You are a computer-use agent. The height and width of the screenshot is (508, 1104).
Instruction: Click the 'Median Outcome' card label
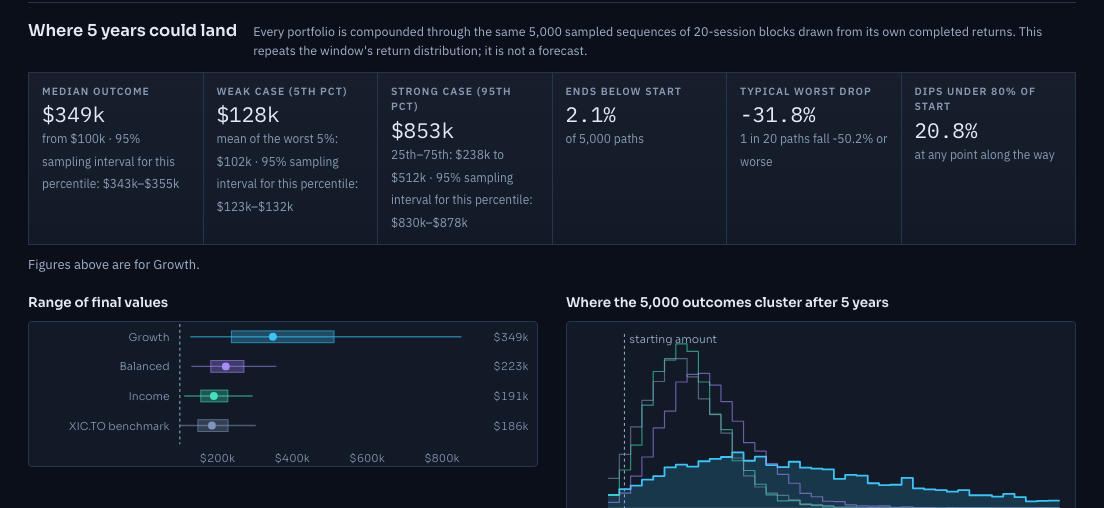(x=96, y=91)
